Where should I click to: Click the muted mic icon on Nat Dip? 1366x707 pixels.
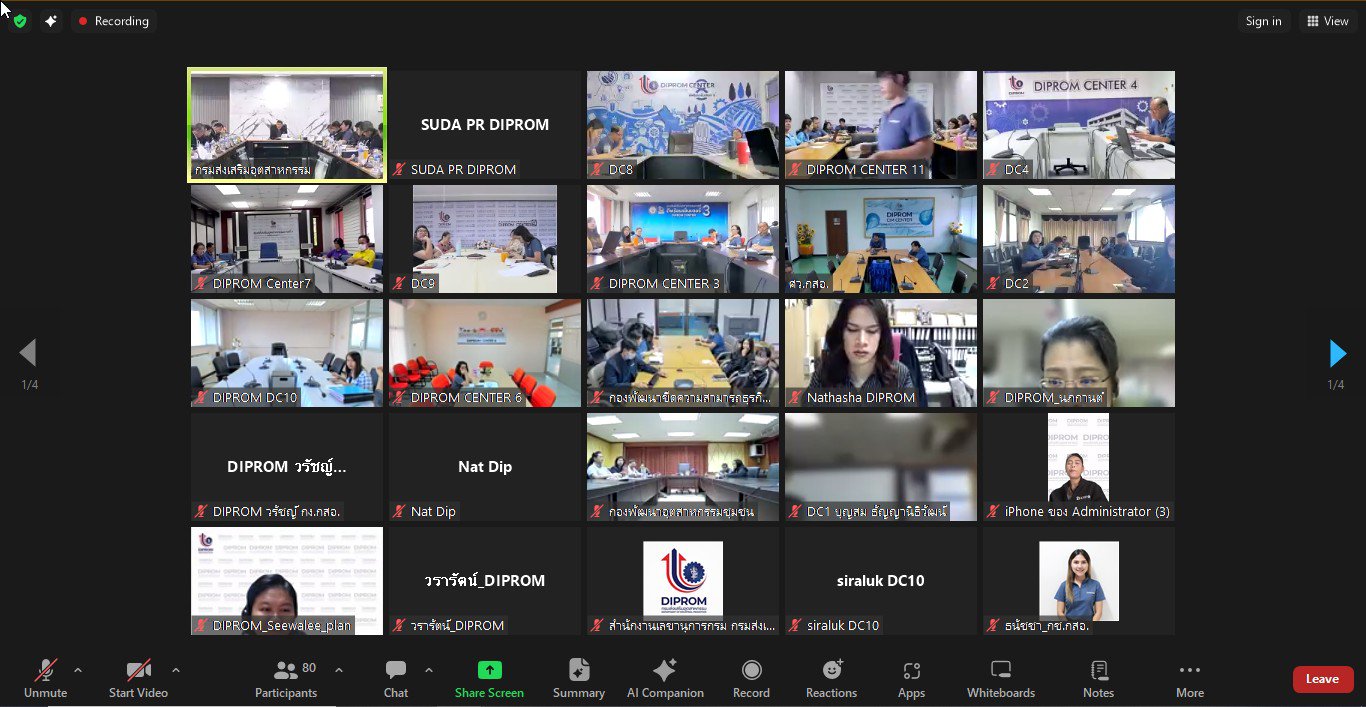pyautogui.click(x=399, y=512)
